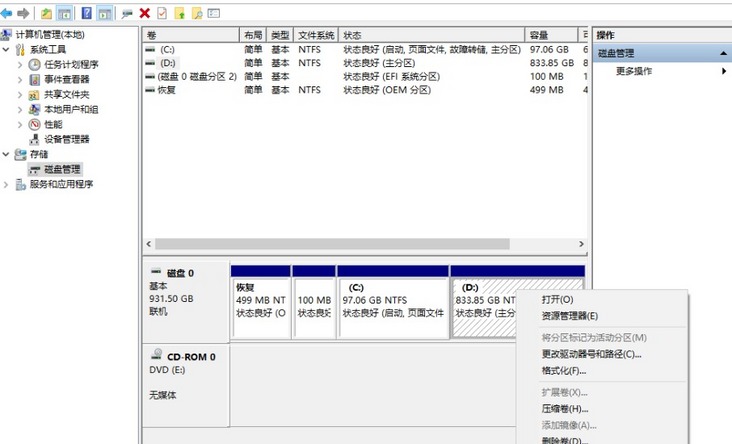Open Help via blue question mark icon

click(x=87, y=14)
